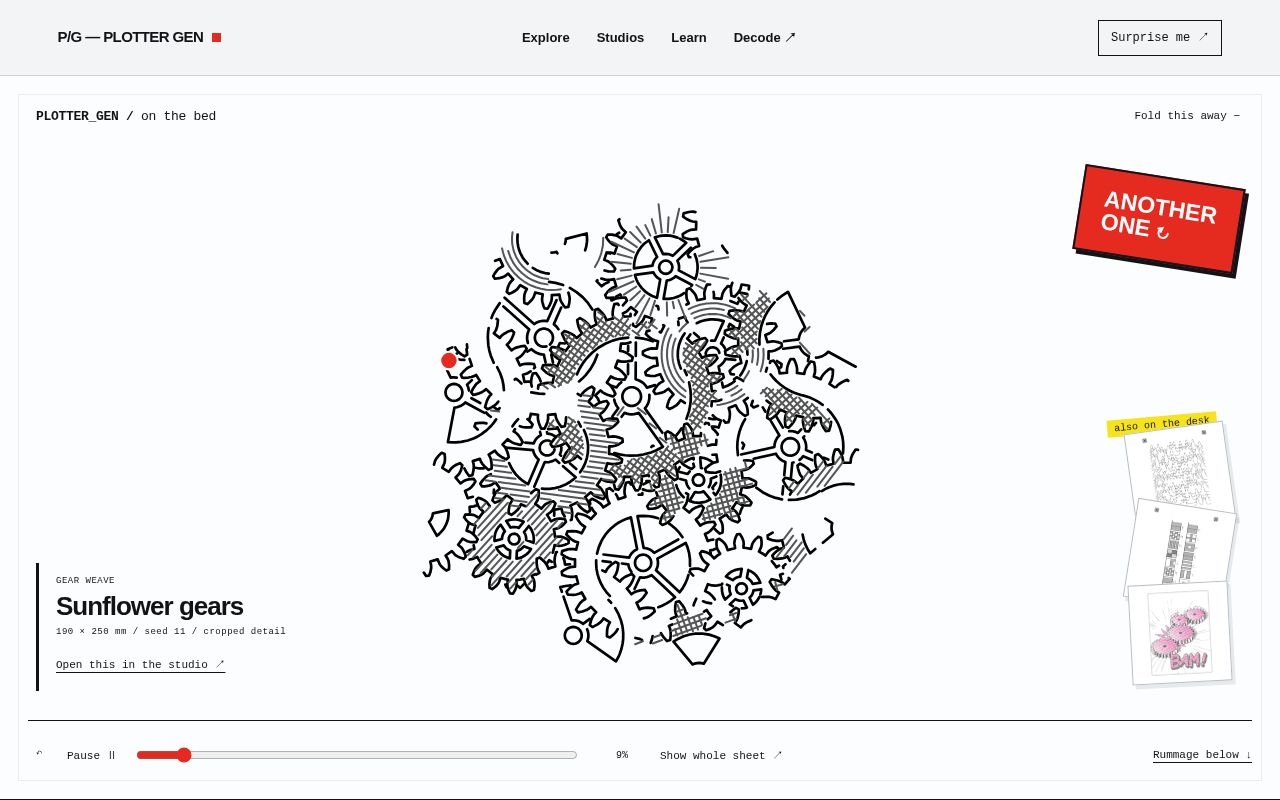Click the 190 × 250 mm seed details
This screenshot has height=800, width=1280.
click(x=171, y=632)
